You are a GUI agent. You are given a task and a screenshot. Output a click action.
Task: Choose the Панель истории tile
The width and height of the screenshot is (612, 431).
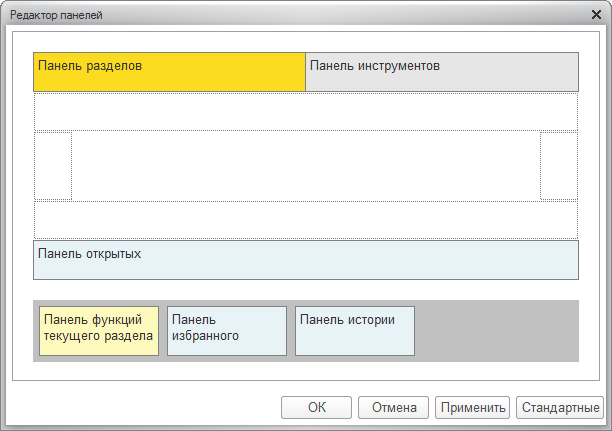[x=354, y=331]
